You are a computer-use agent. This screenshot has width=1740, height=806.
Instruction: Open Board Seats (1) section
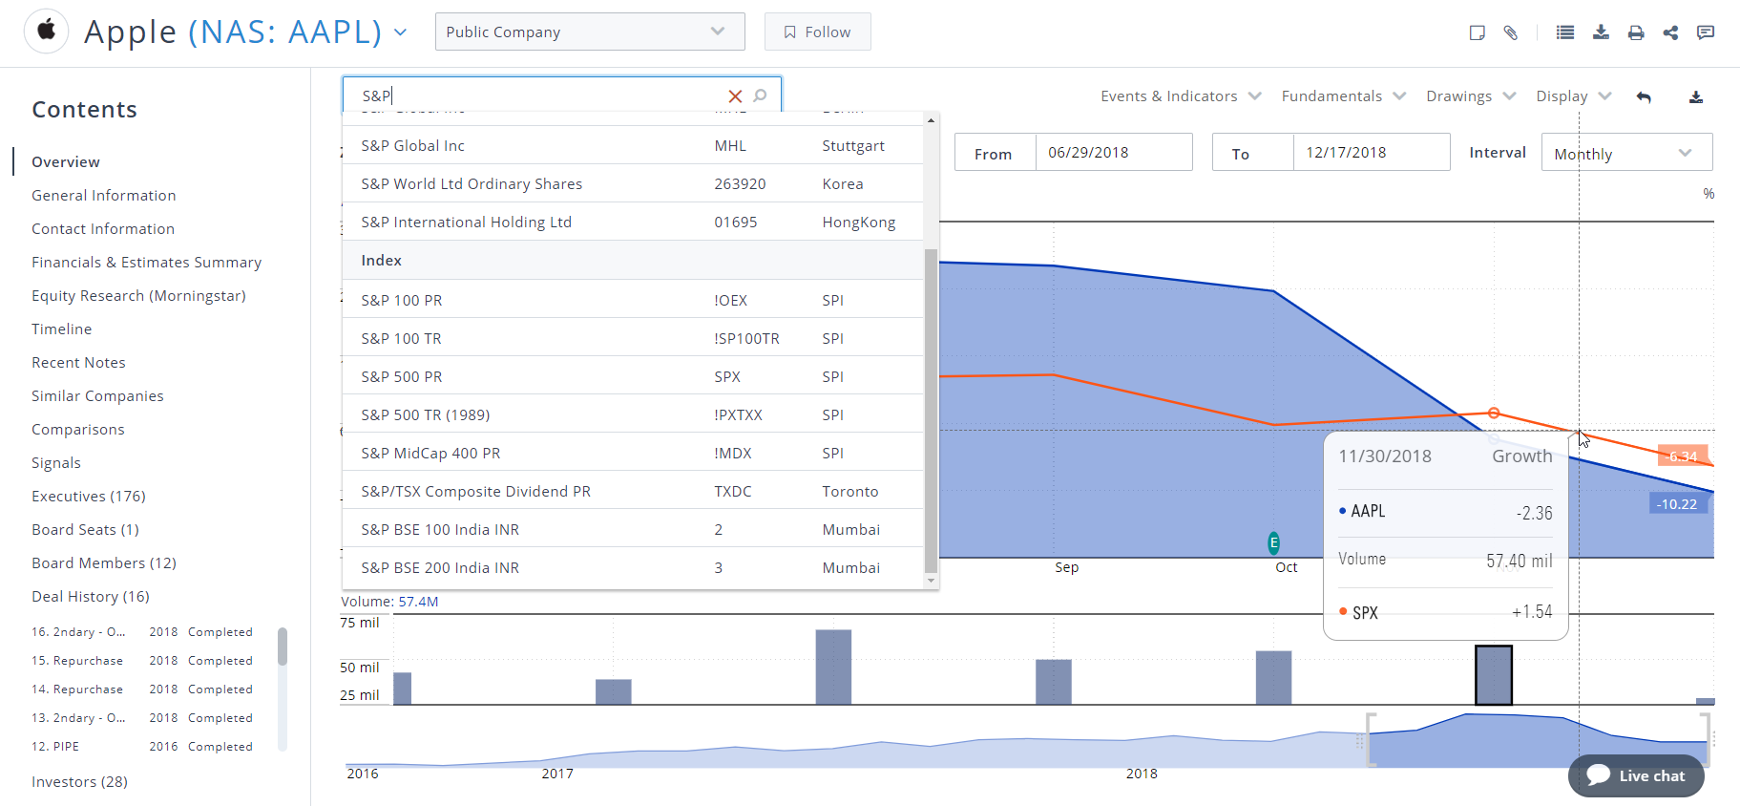click(x=85, y=529)
